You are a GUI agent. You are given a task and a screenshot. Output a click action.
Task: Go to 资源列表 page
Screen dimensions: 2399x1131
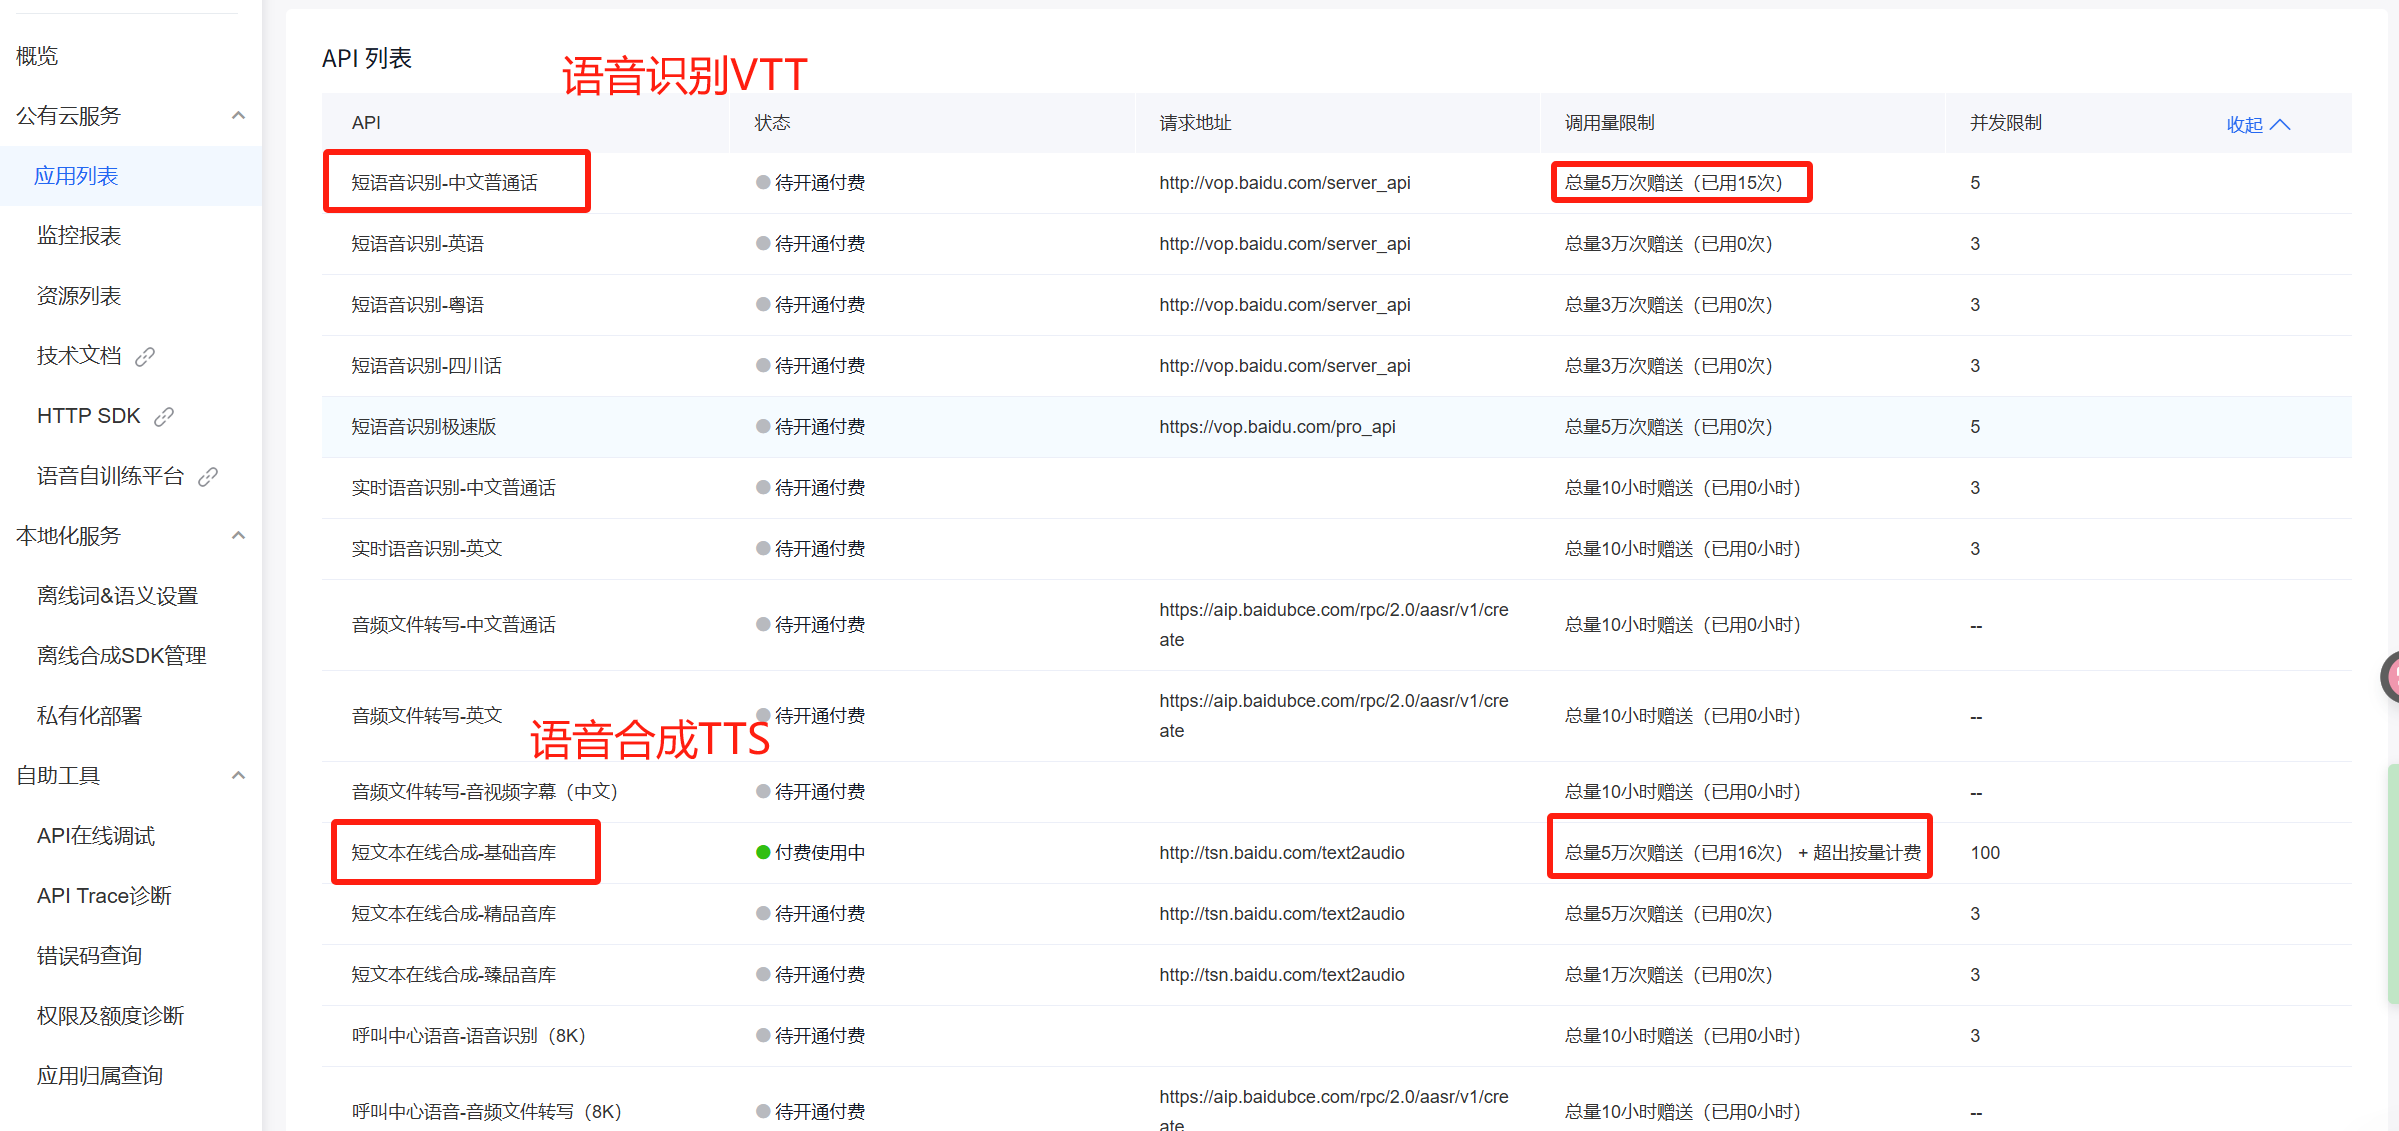coord(79,296)
